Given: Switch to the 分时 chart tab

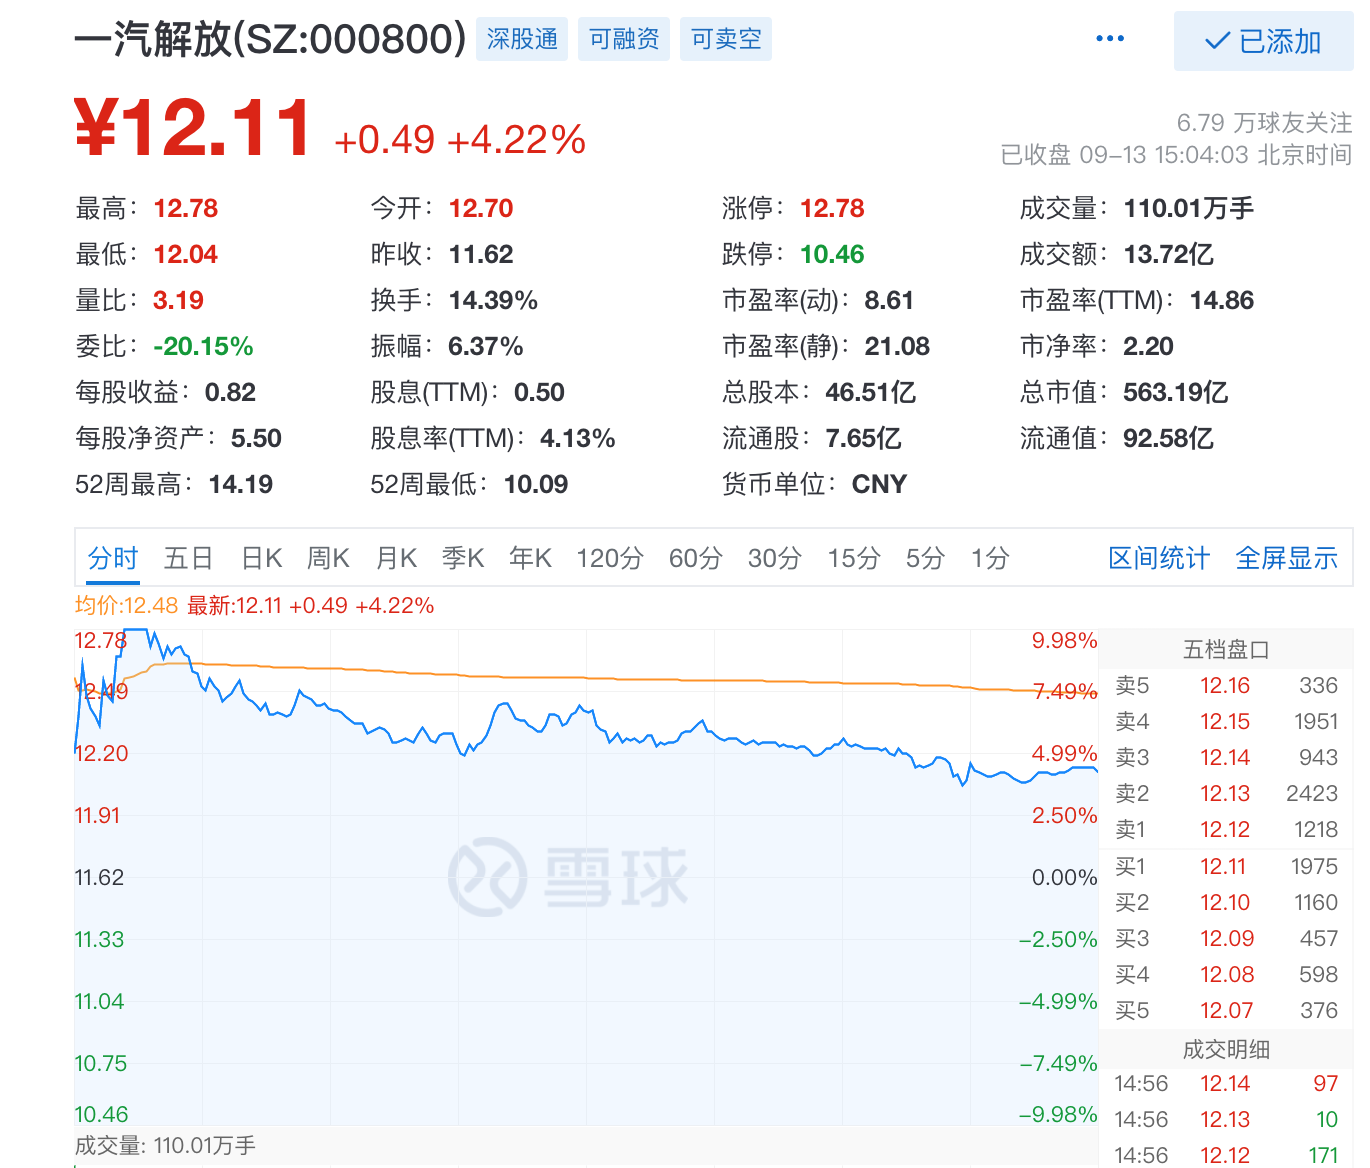Looking at the screenshot, I should point(112,558).
